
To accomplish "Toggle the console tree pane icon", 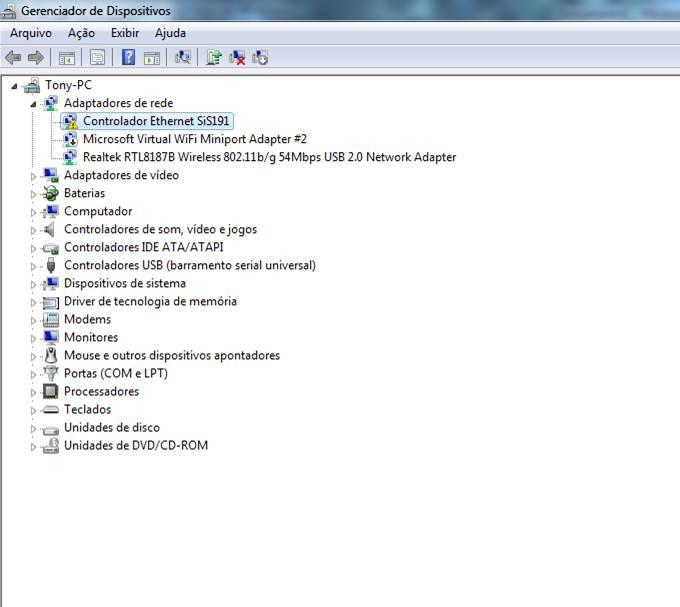I will click(67, 57).
